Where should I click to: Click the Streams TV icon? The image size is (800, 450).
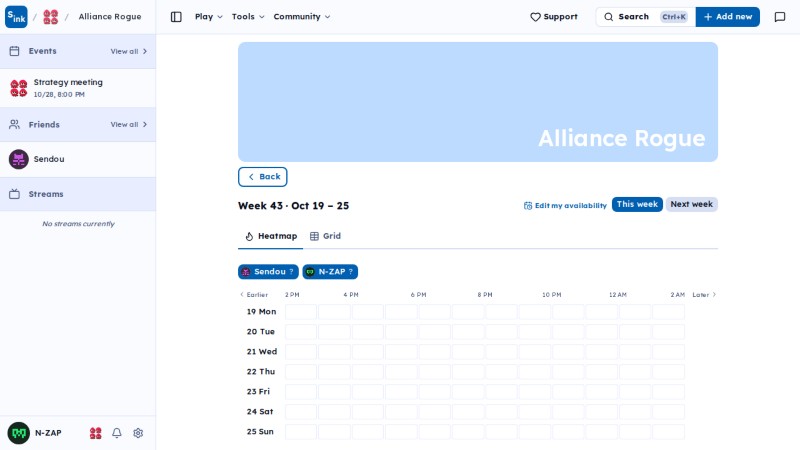pyautogui.click(x=14, y=194)
